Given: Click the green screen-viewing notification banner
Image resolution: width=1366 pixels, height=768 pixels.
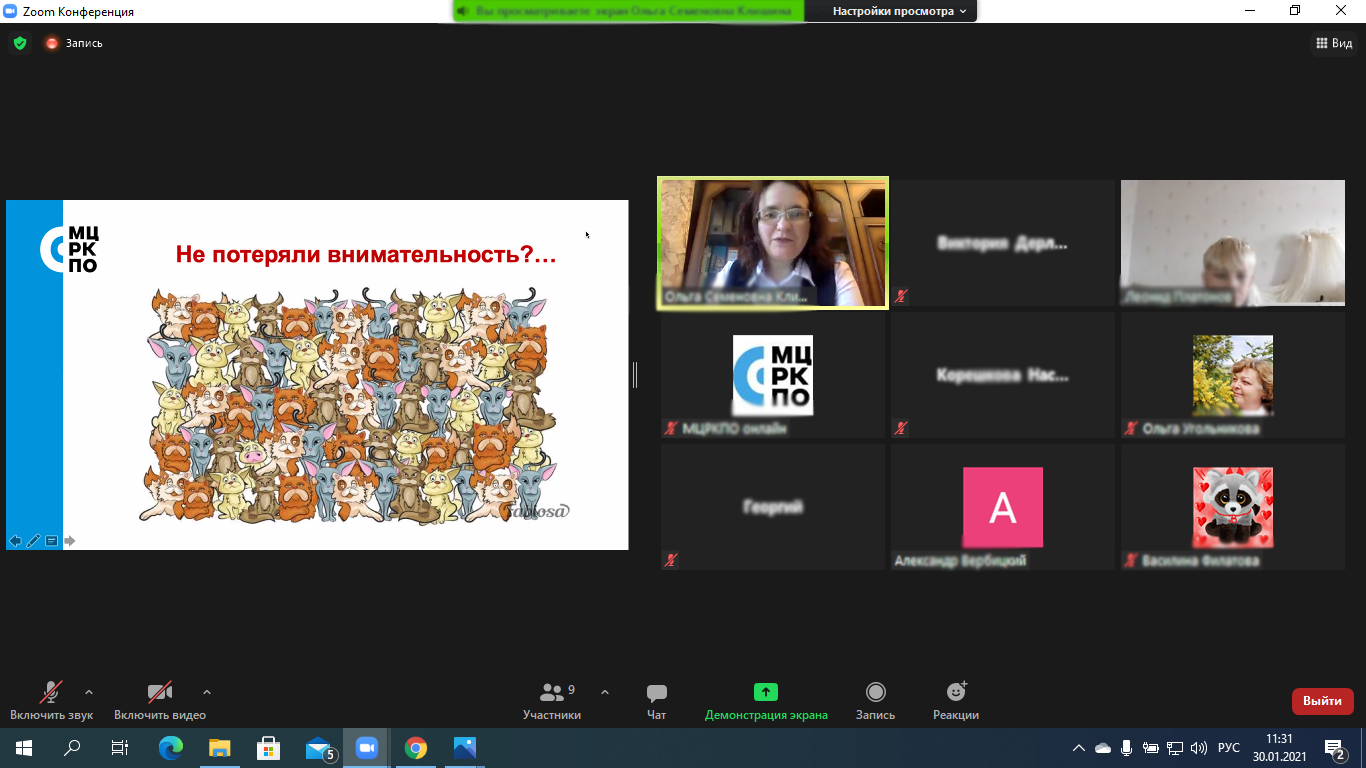Looking at the screenshot, I should [x=628, y=11].
